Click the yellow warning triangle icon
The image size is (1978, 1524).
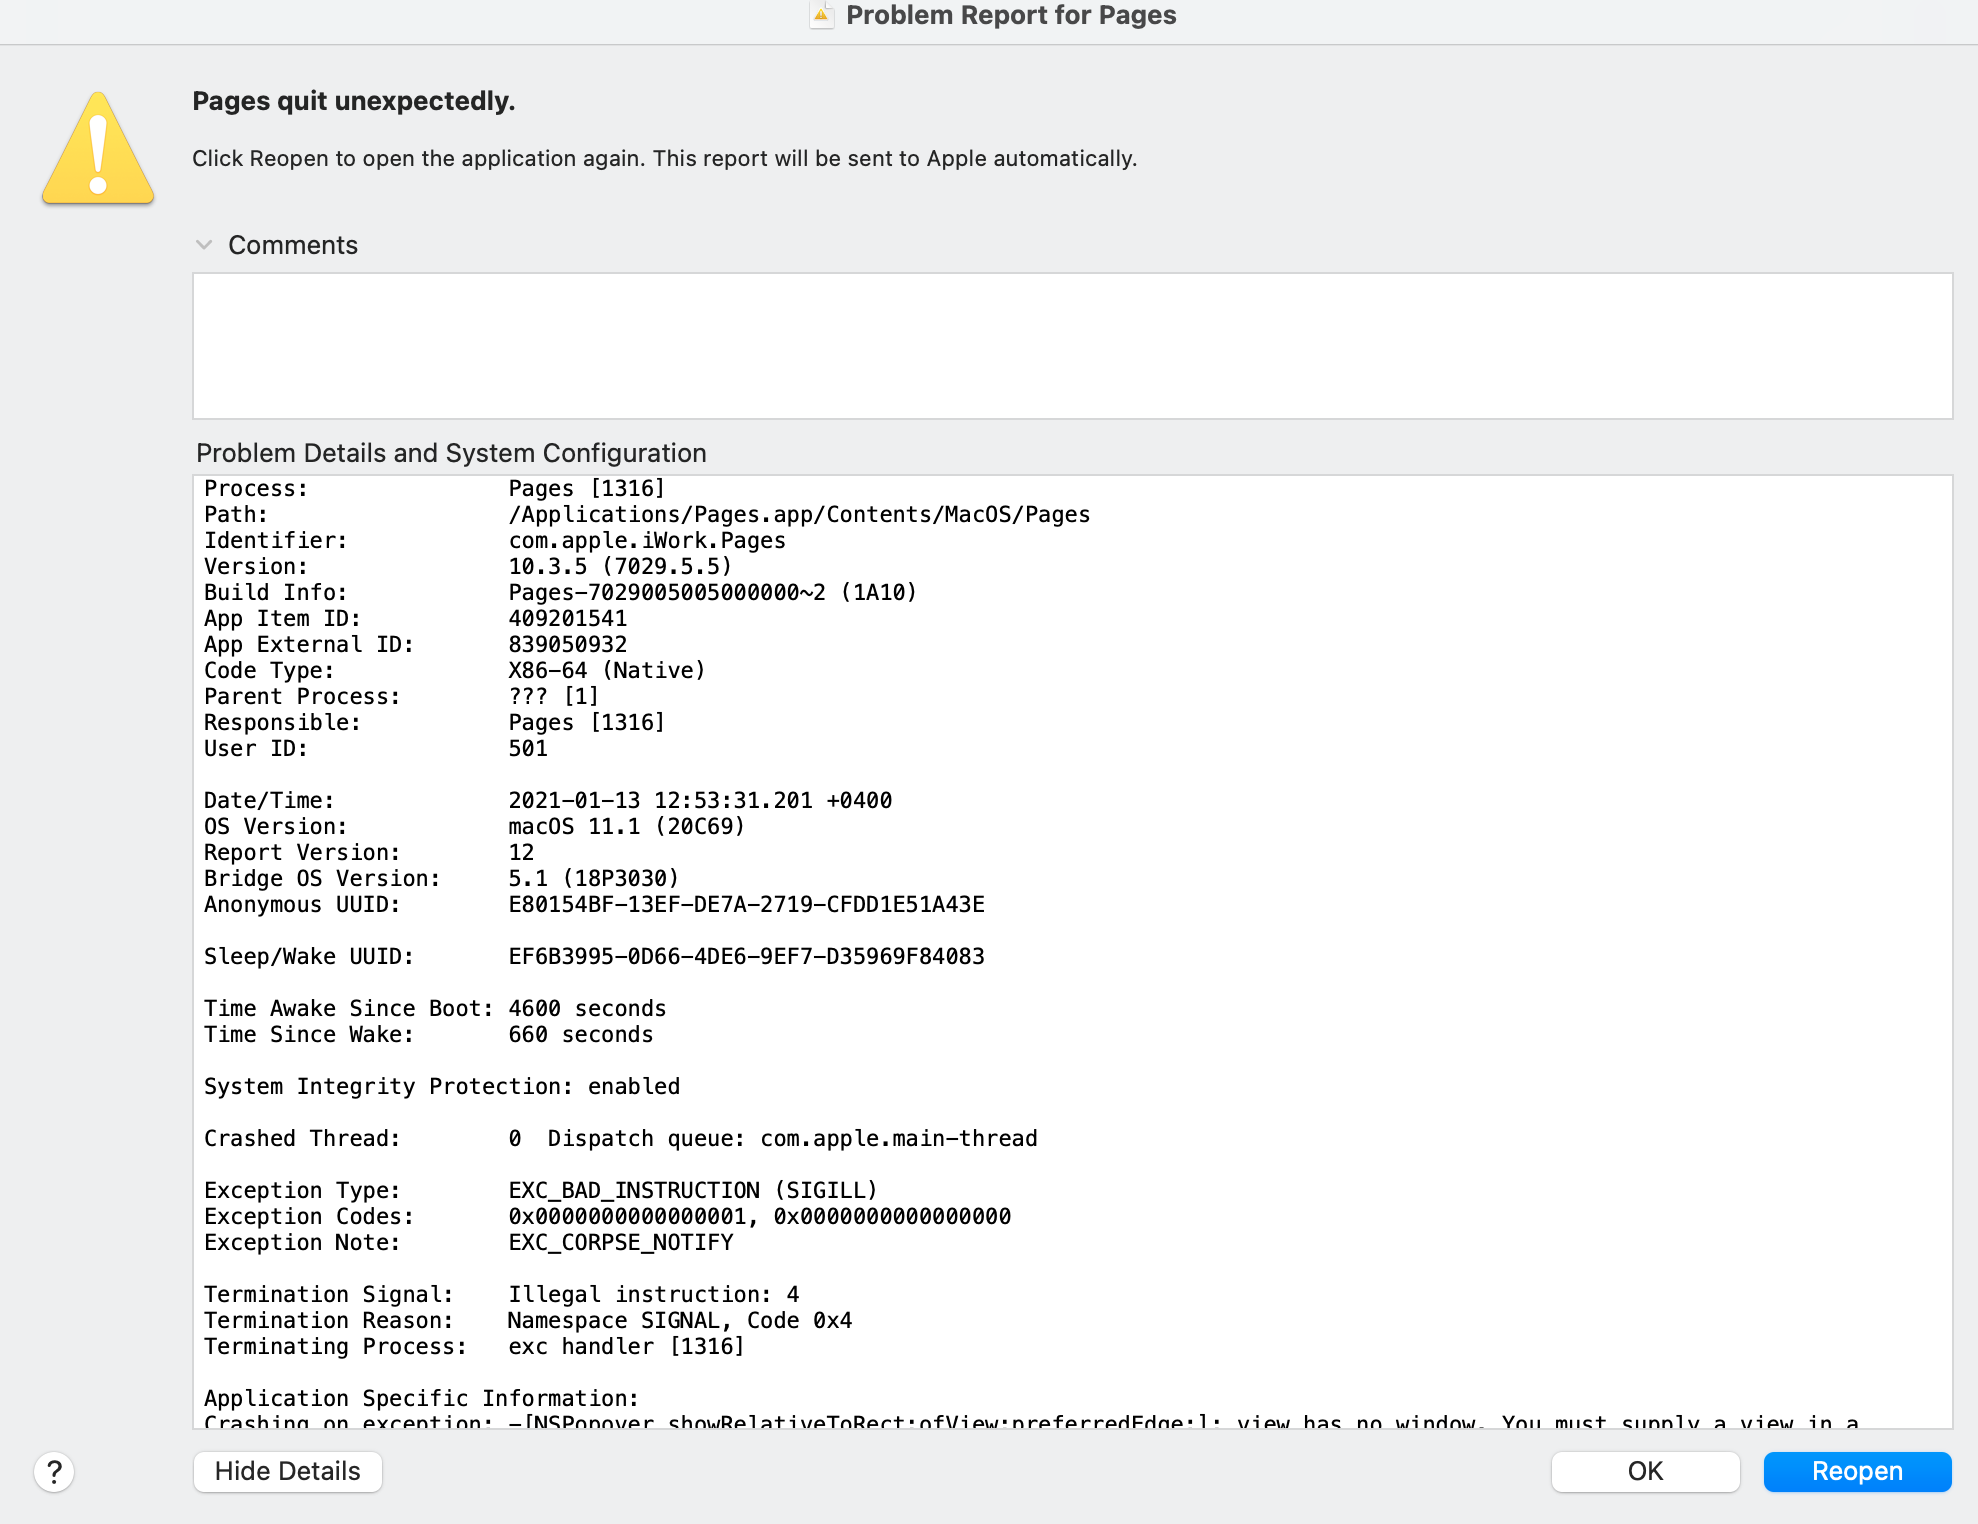[x=98, y=150]
